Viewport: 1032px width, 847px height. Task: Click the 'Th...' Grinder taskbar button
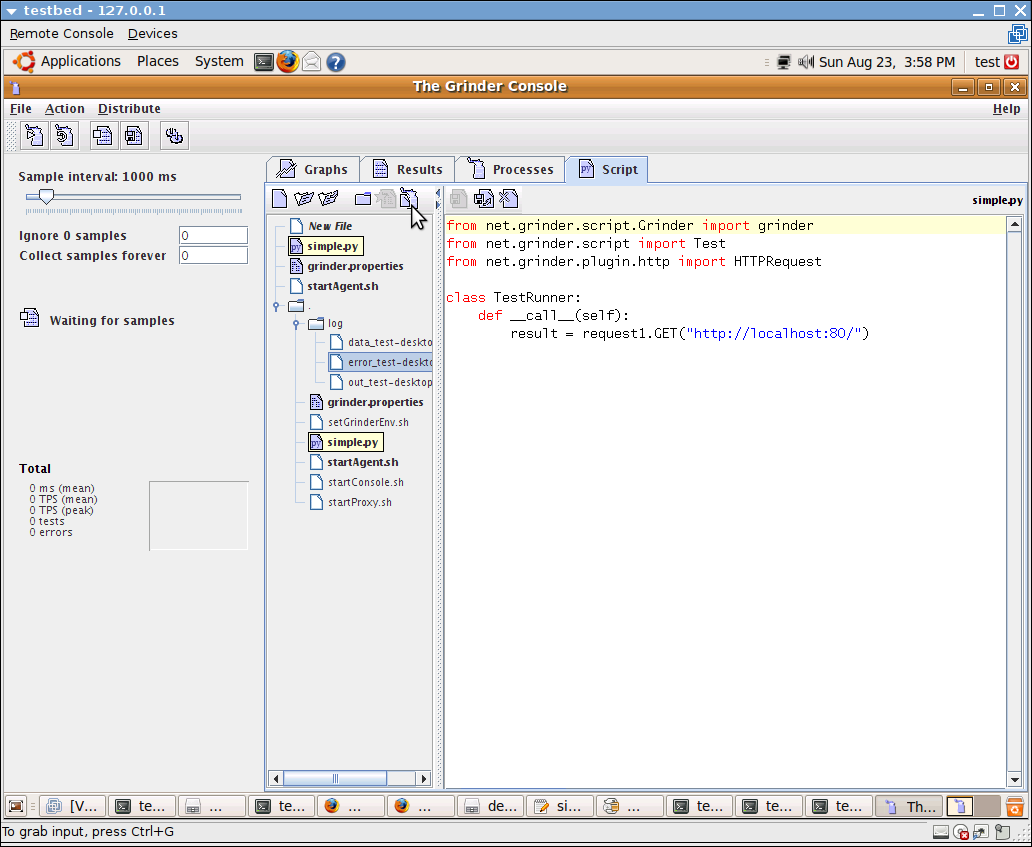[910, 806]
